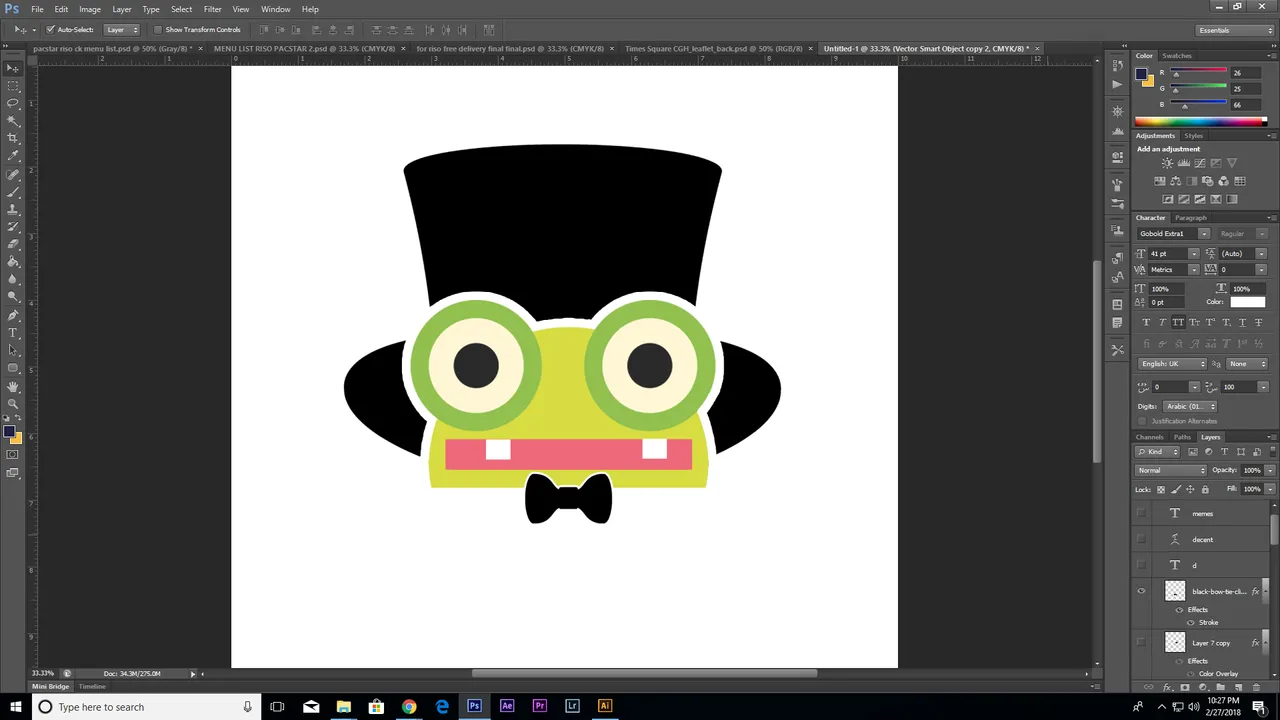Select the Move tool in the toolbox
The image size is (1280, 720).
pyautogui.click(x=13, y=68)
